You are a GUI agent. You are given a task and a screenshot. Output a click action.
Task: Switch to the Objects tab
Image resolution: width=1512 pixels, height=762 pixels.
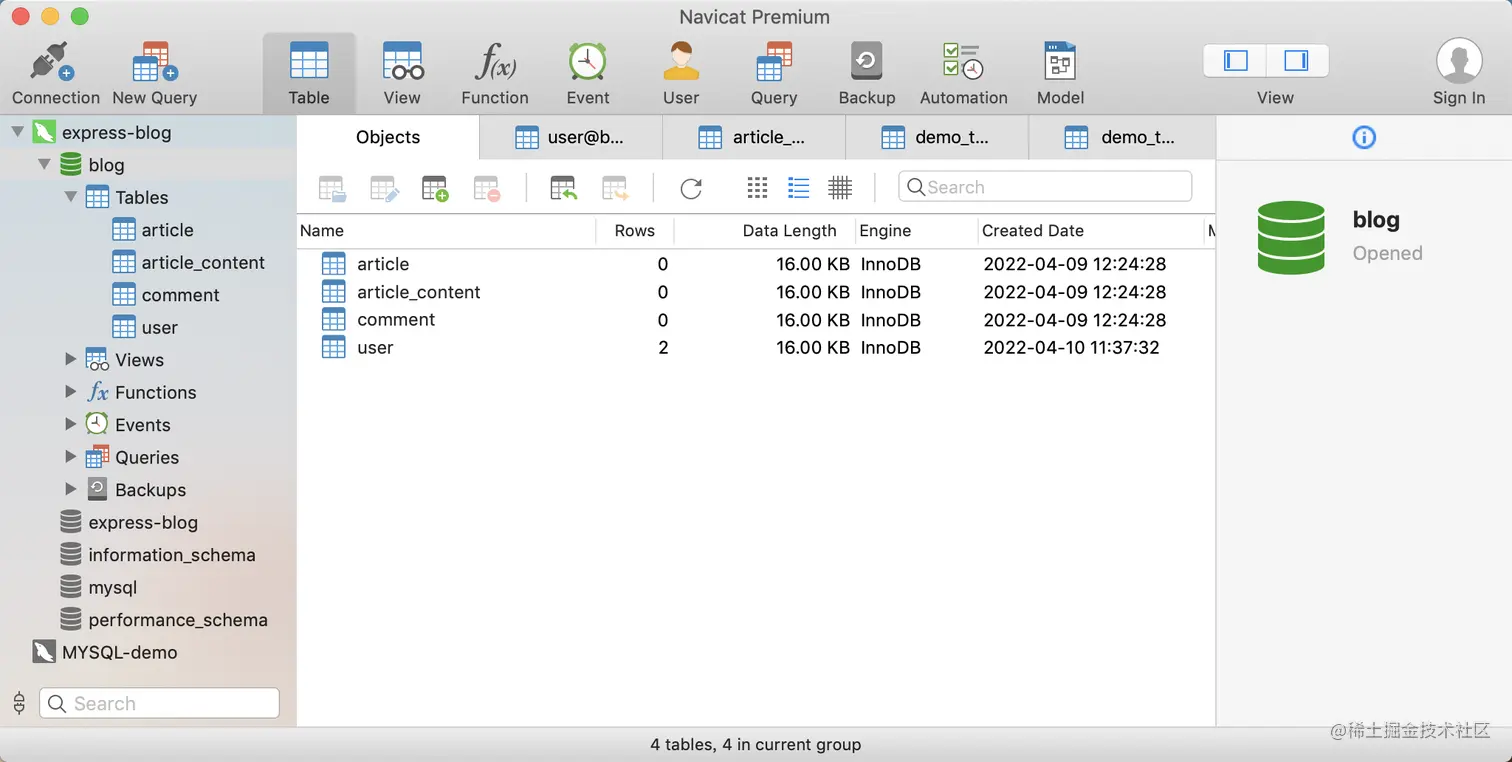point(388,138)
